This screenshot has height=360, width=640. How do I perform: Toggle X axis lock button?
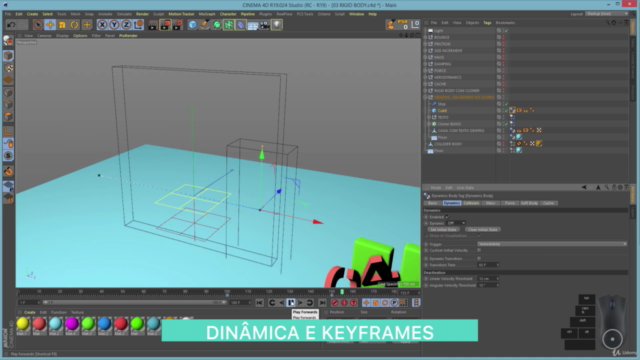click(x=102, y=25)
